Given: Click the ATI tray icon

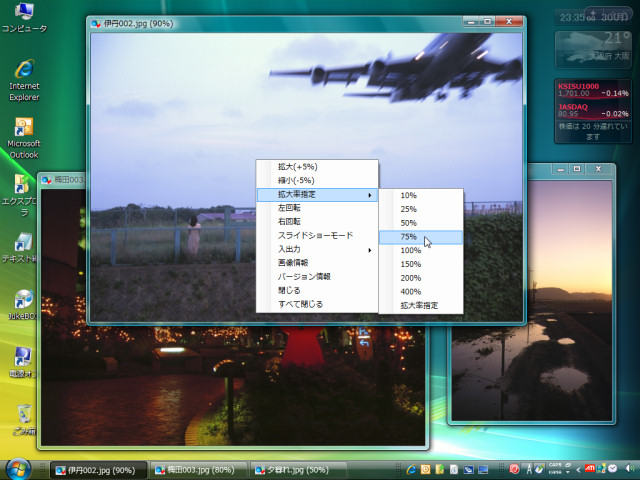Looking at the screenshot, I should pyautogui.click(x=590, y=468).
